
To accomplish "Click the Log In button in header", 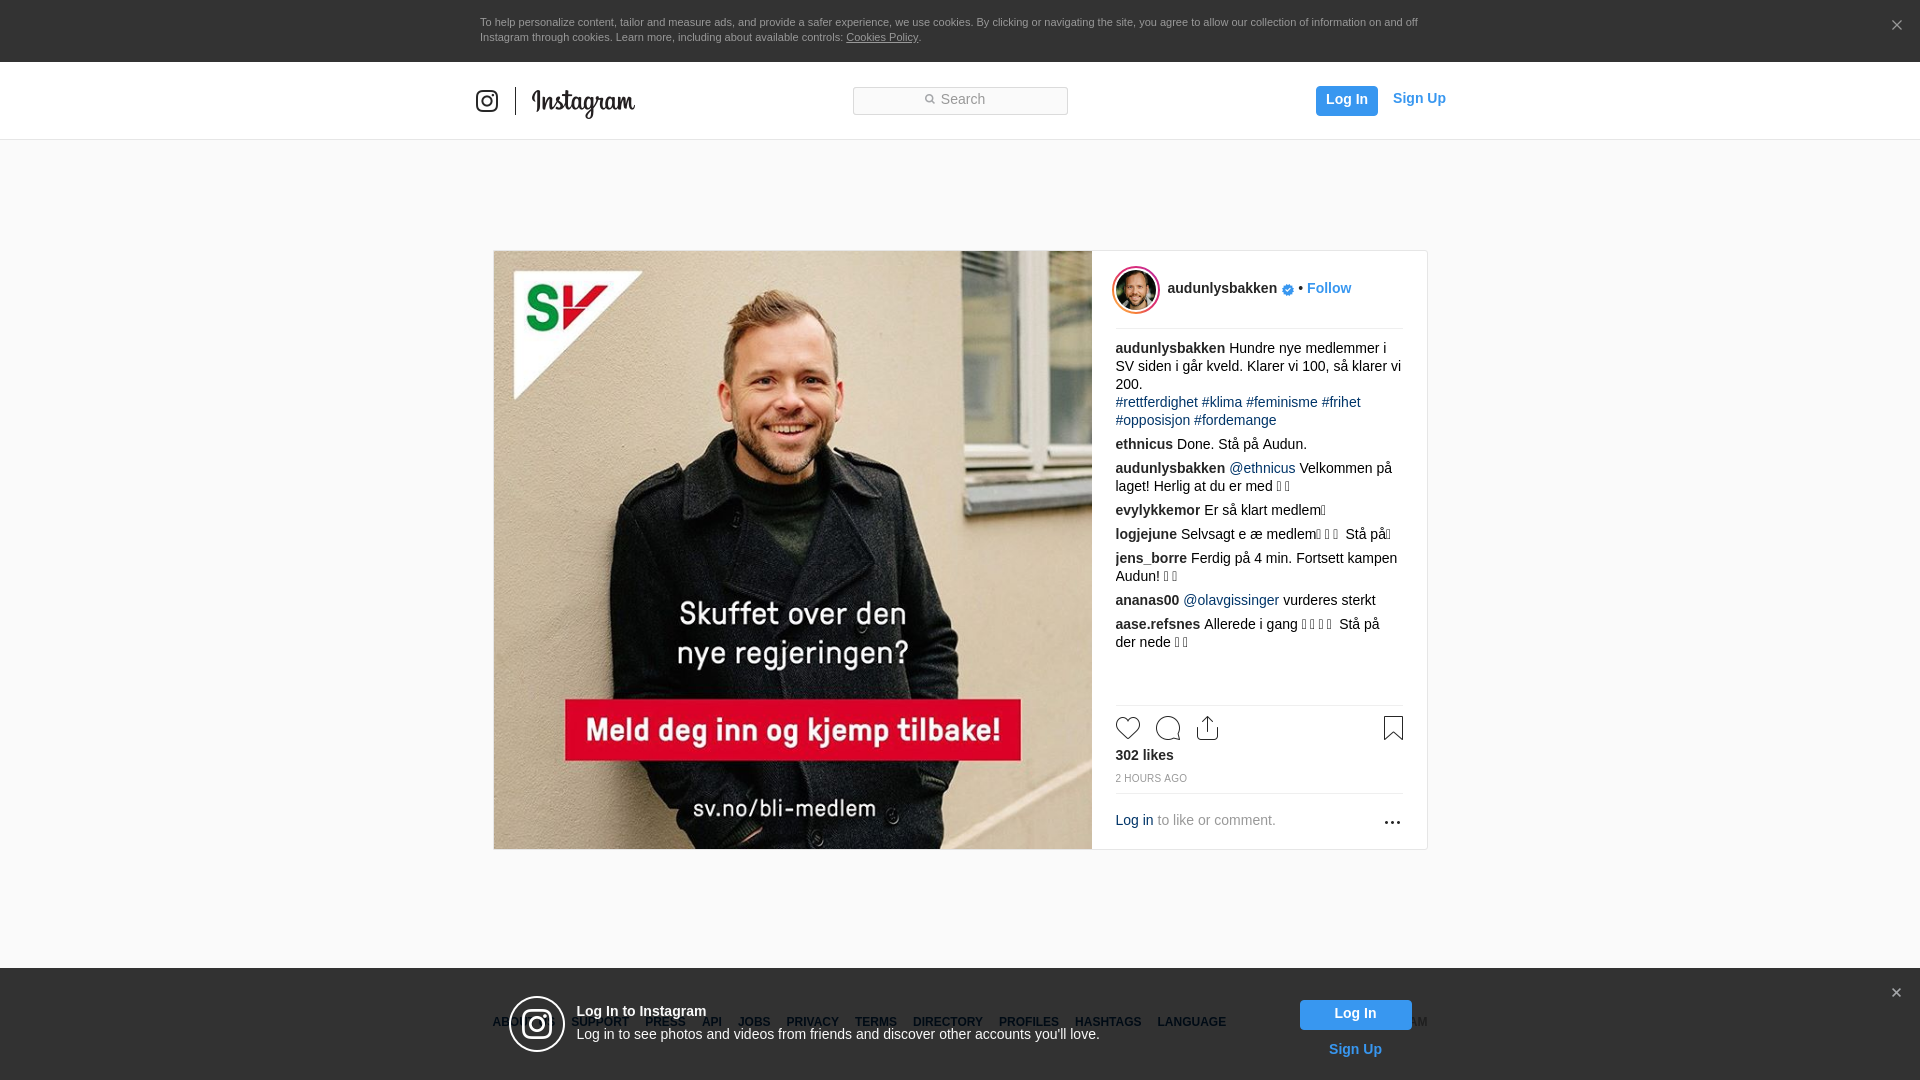I will click(1346, 101).
